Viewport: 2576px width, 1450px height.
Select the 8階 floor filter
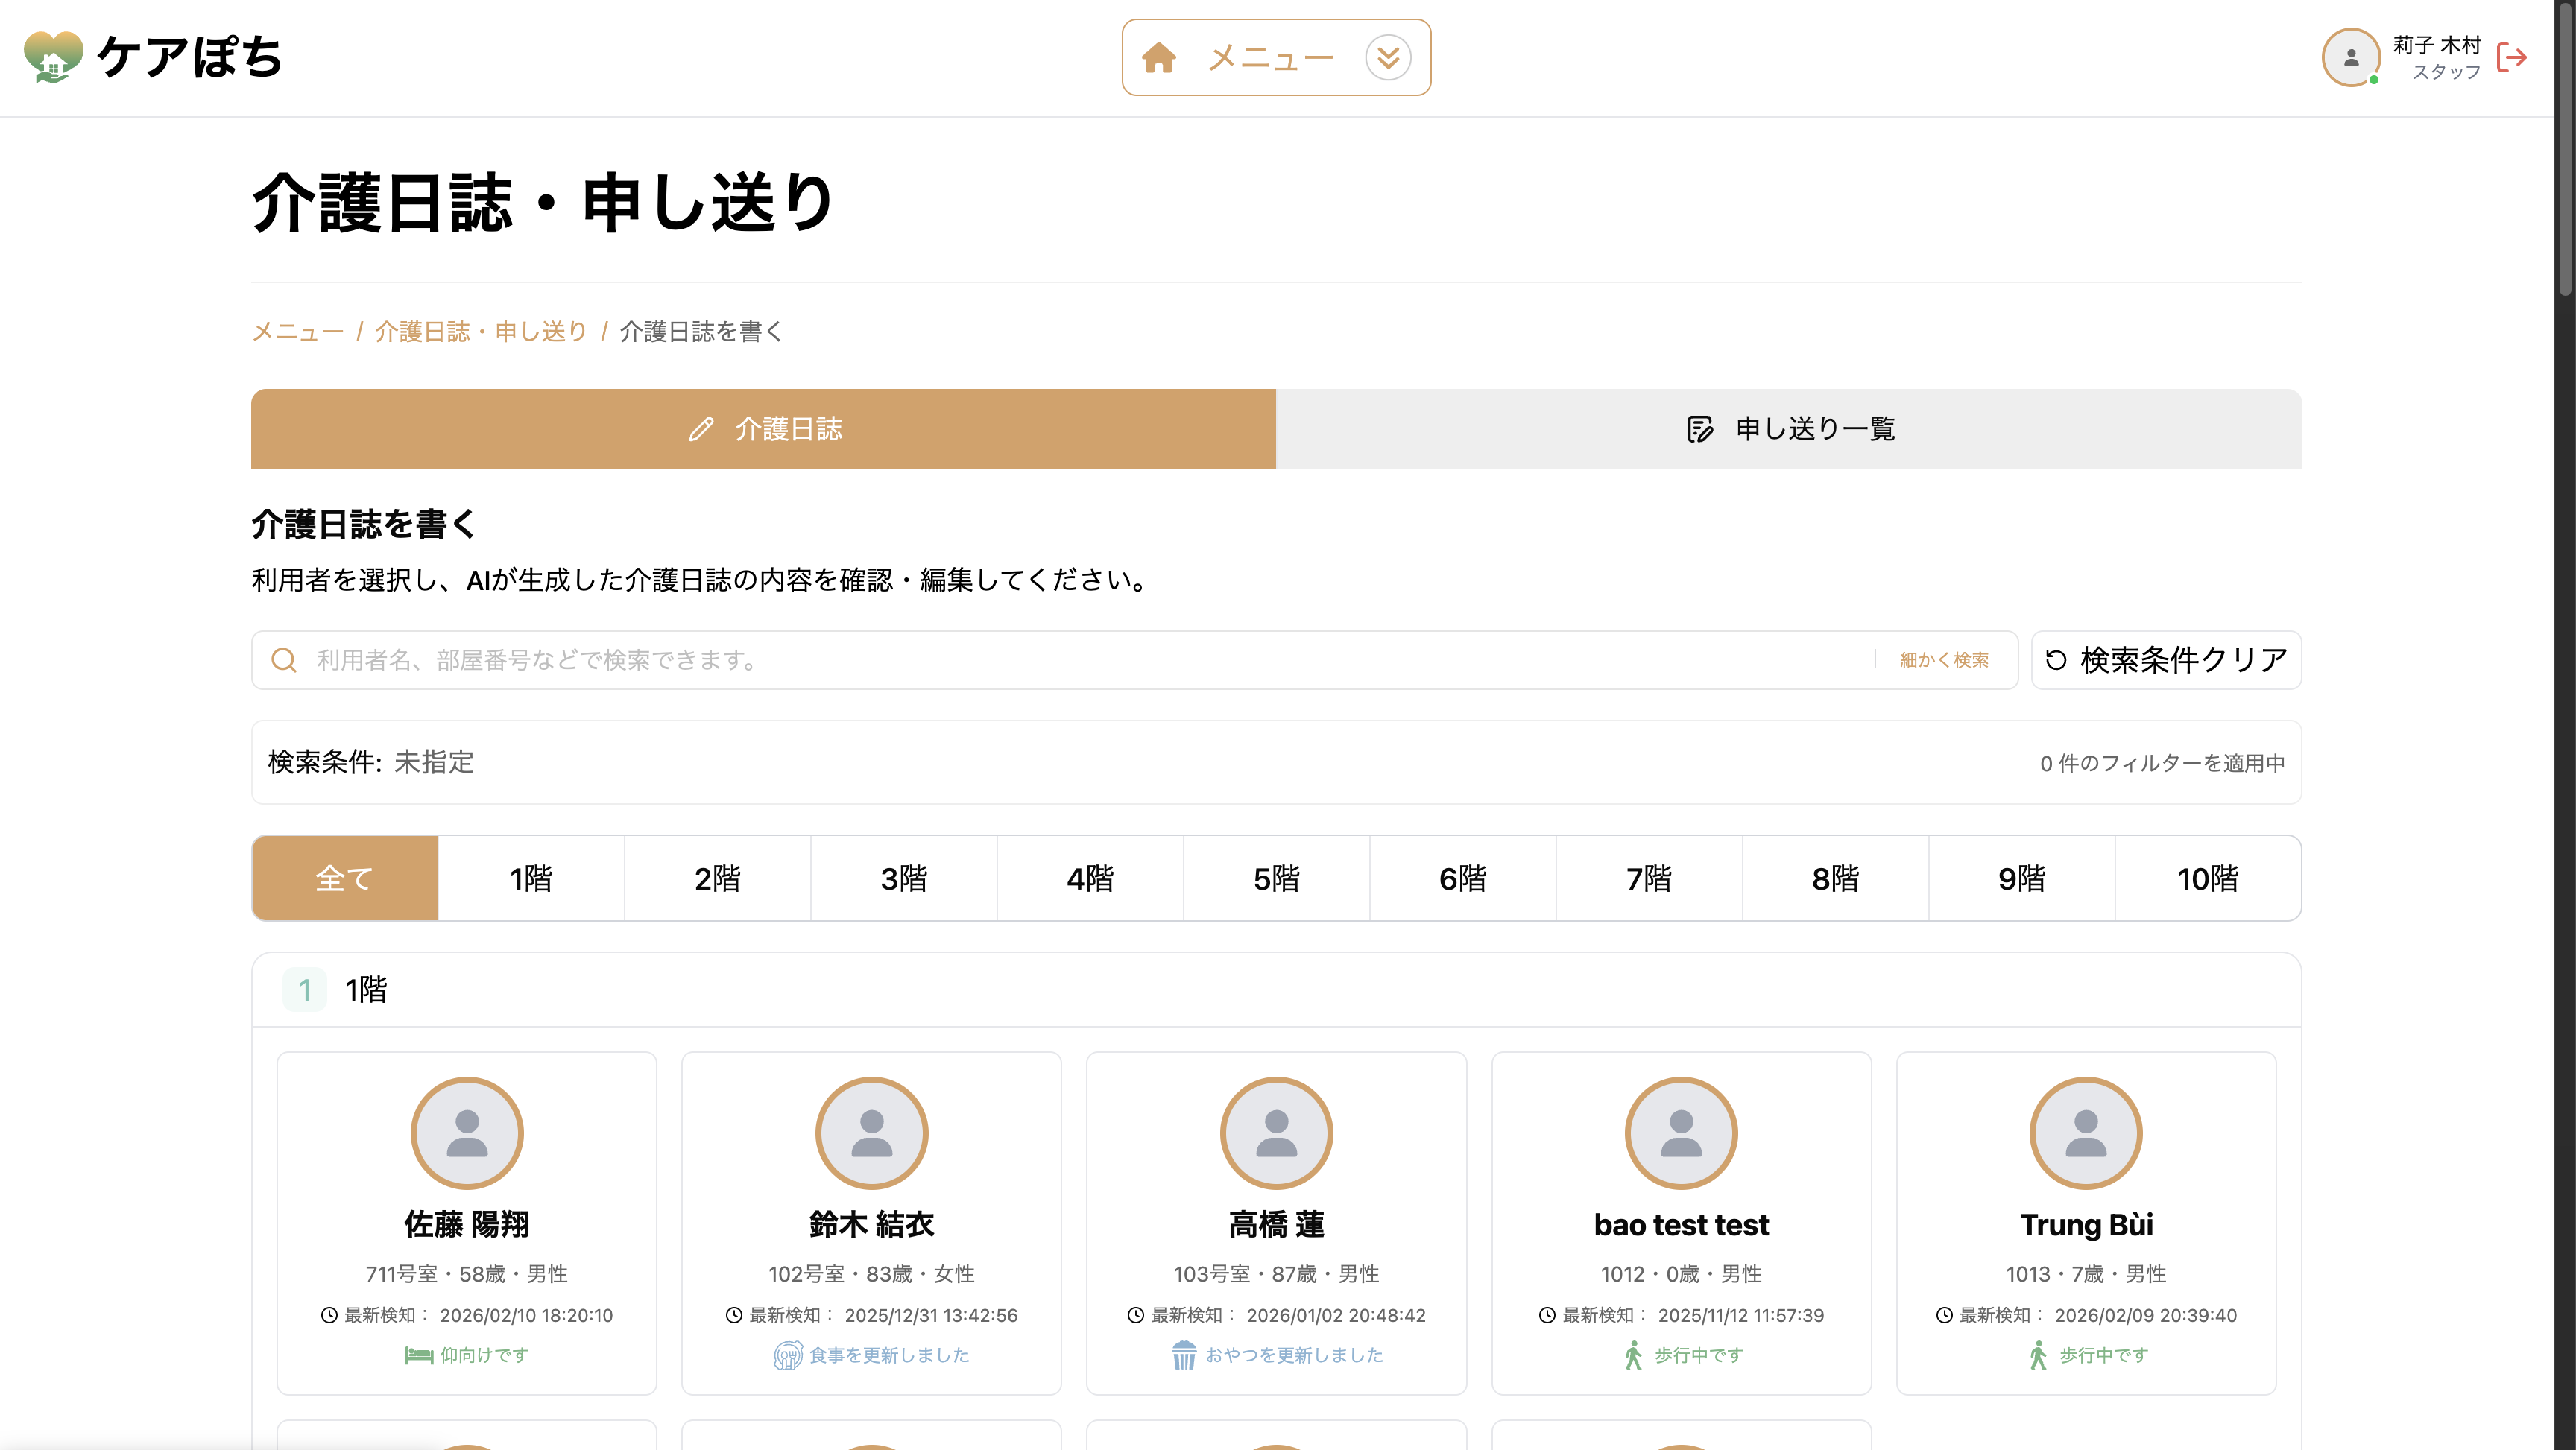[x=1836, y=878]
